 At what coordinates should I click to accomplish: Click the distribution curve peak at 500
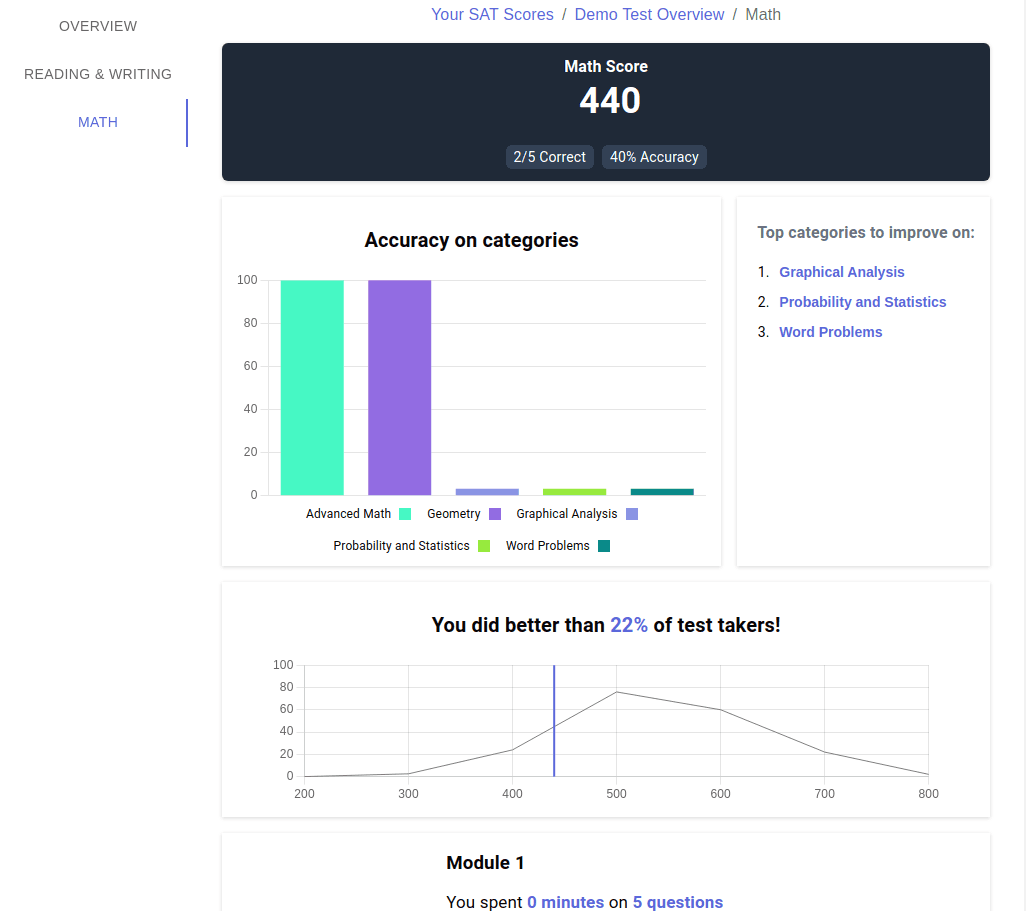click(616, 692)
